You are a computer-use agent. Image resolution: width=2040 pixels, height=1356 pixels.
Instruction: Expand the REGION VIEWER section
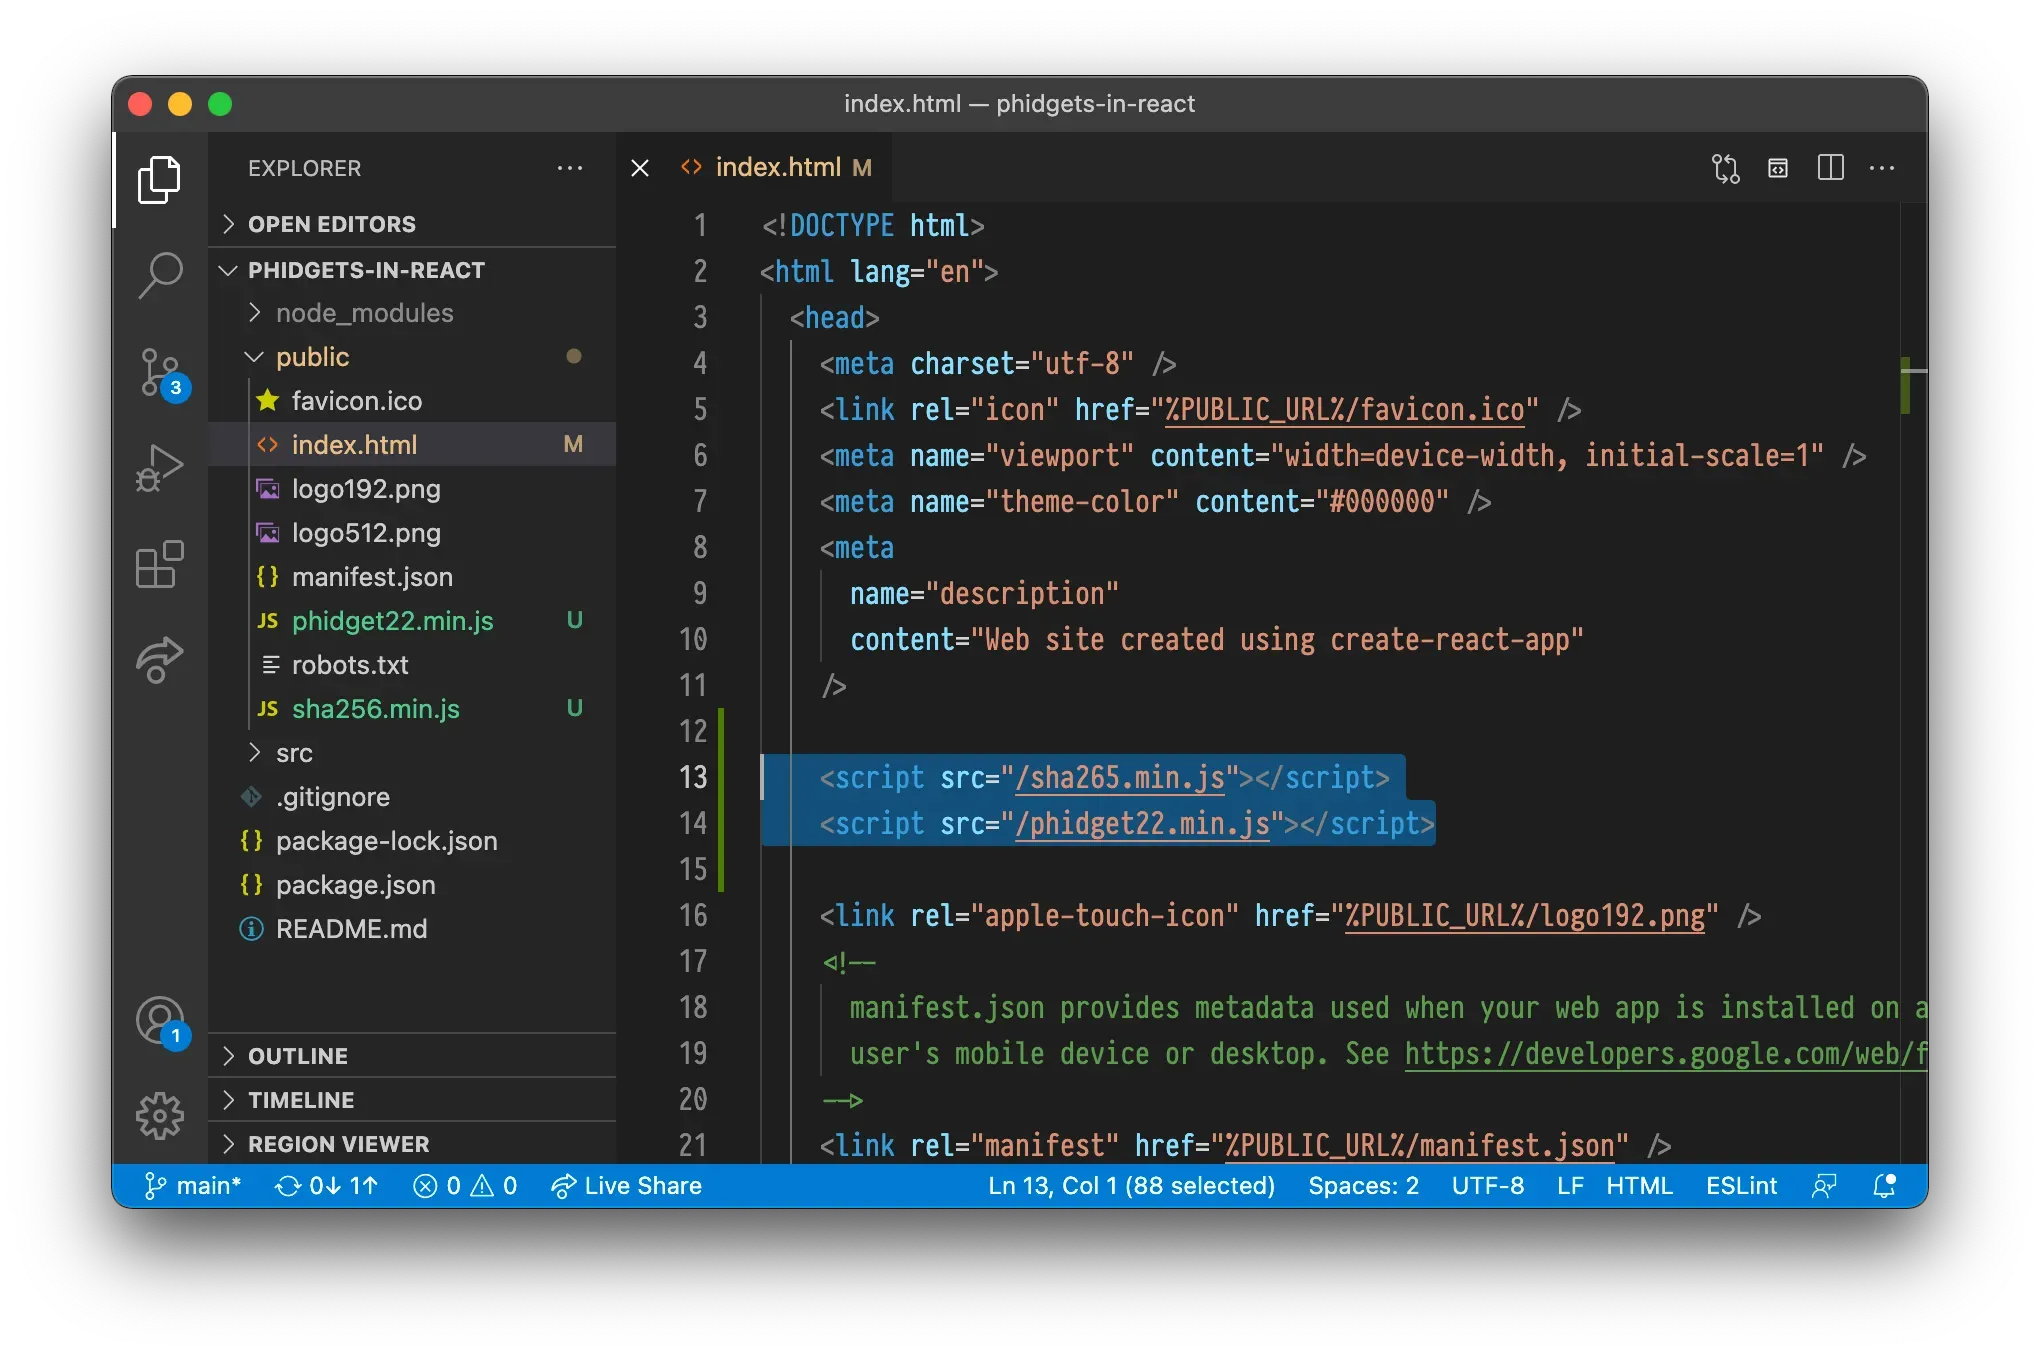tap(412, 1144)
